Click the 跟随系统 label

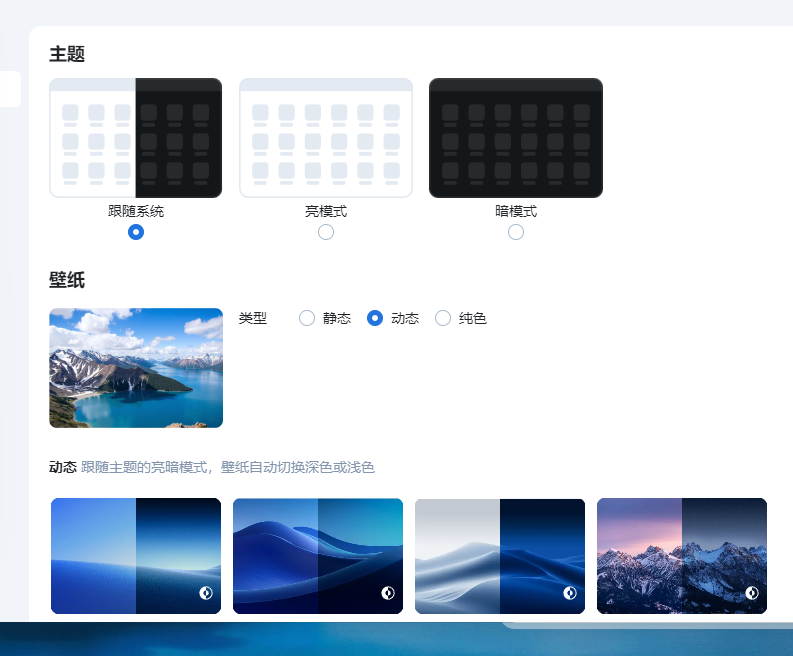pos(136,211)
